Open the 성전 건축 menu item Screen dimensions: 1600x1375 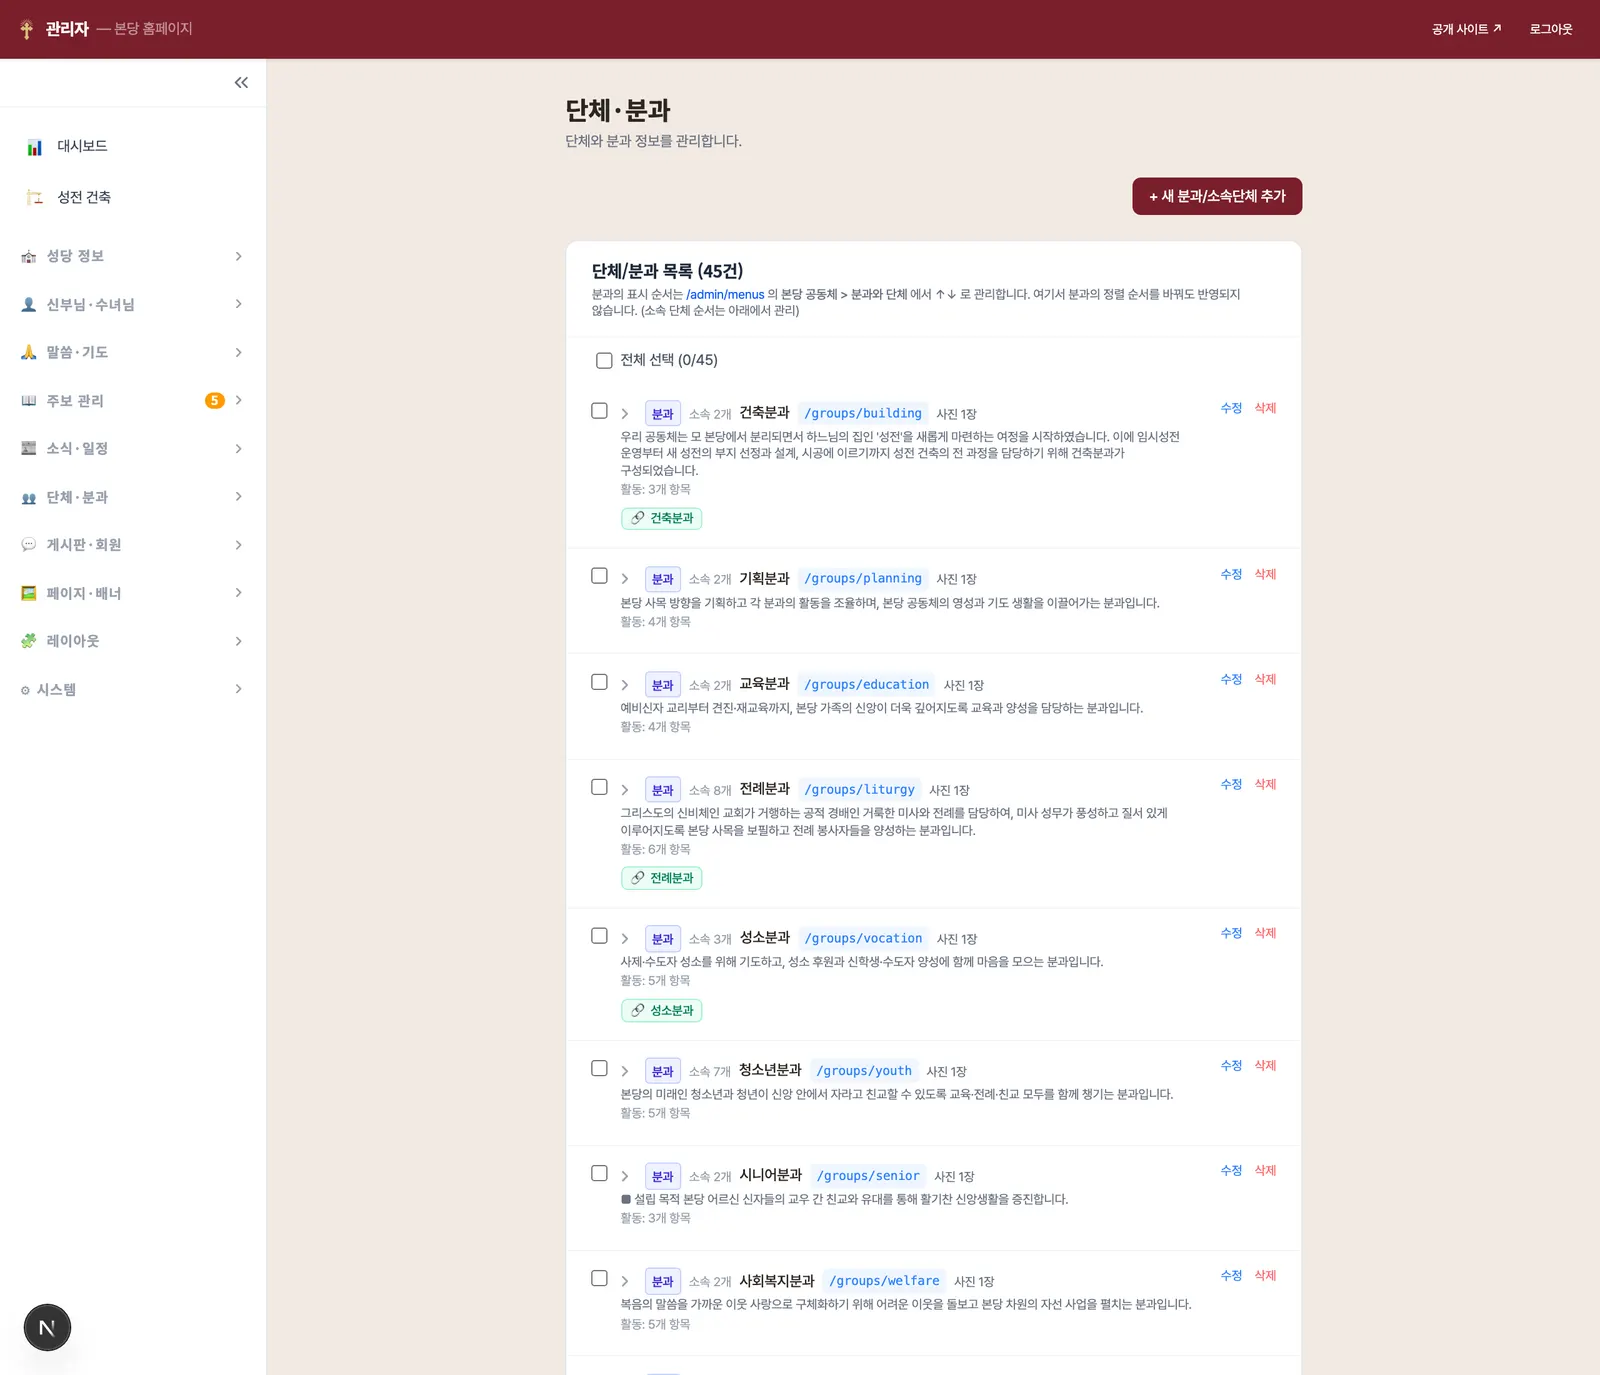(x=133, y=197)
